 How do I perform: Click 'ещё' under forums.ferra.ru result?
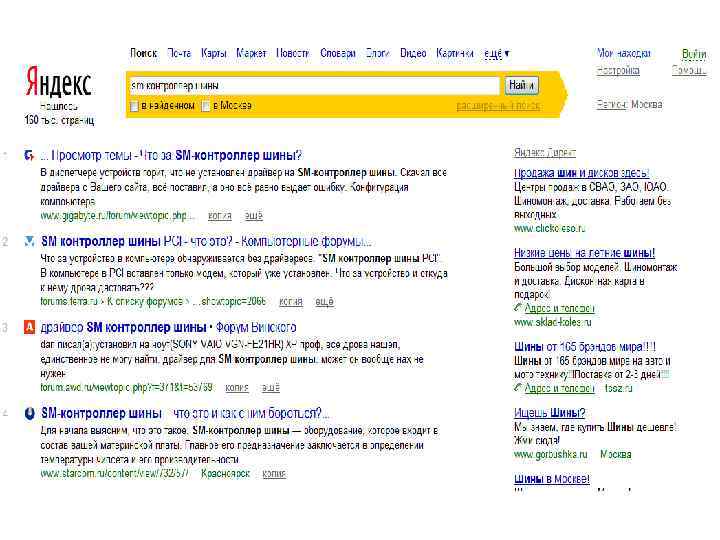click(324, 302)
